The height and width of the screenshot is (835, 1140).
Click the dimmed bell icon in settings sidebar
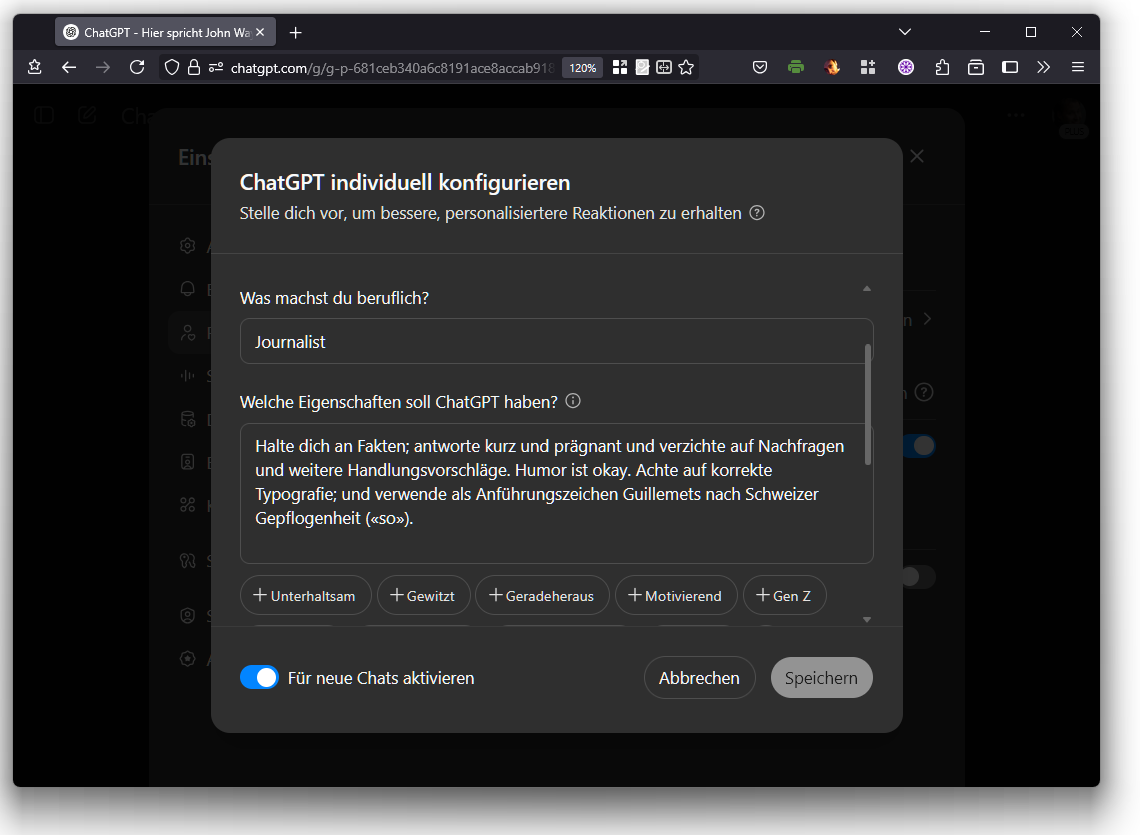[188, 289]
